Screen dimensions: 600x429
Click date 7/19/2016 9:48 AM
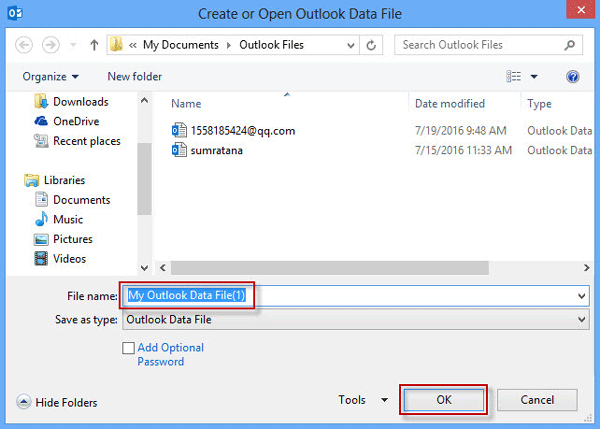point(461,131)
